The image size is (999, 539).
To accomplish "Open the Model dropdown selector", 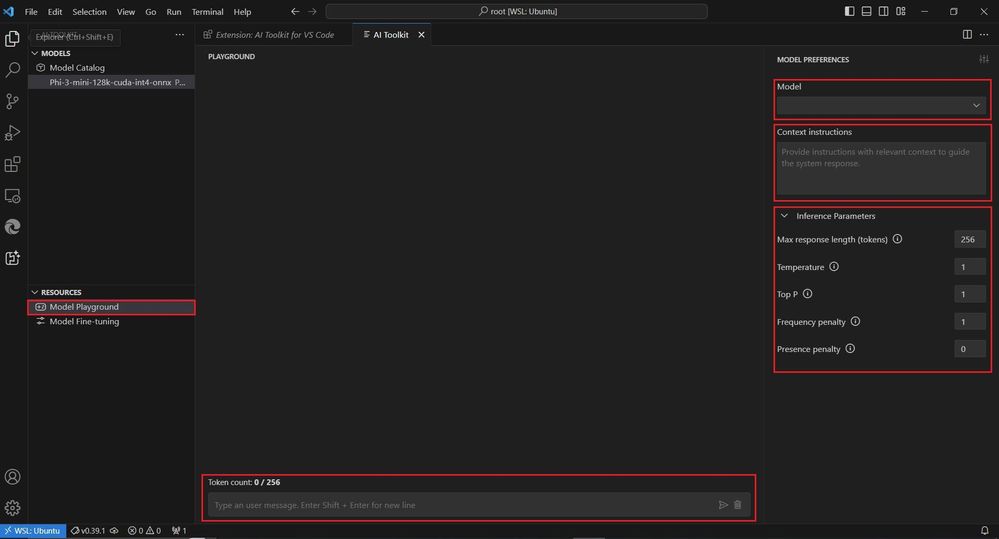I will click(x=881, y=105).
